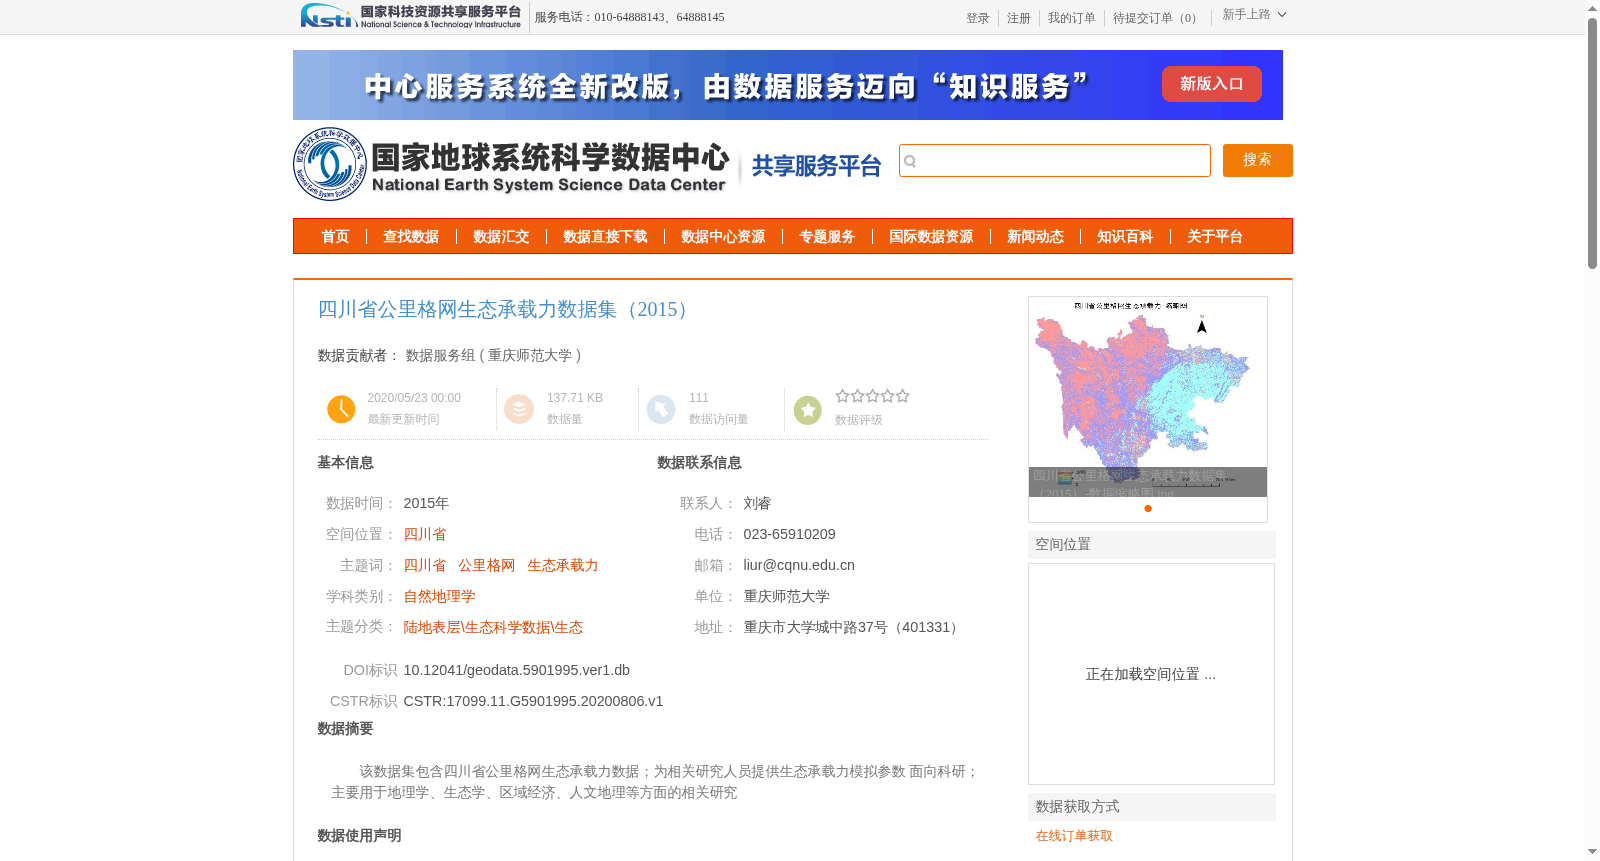Click the phone number 023-65910209
This screenshot has height=861, width=1600.
click(789, 534)
